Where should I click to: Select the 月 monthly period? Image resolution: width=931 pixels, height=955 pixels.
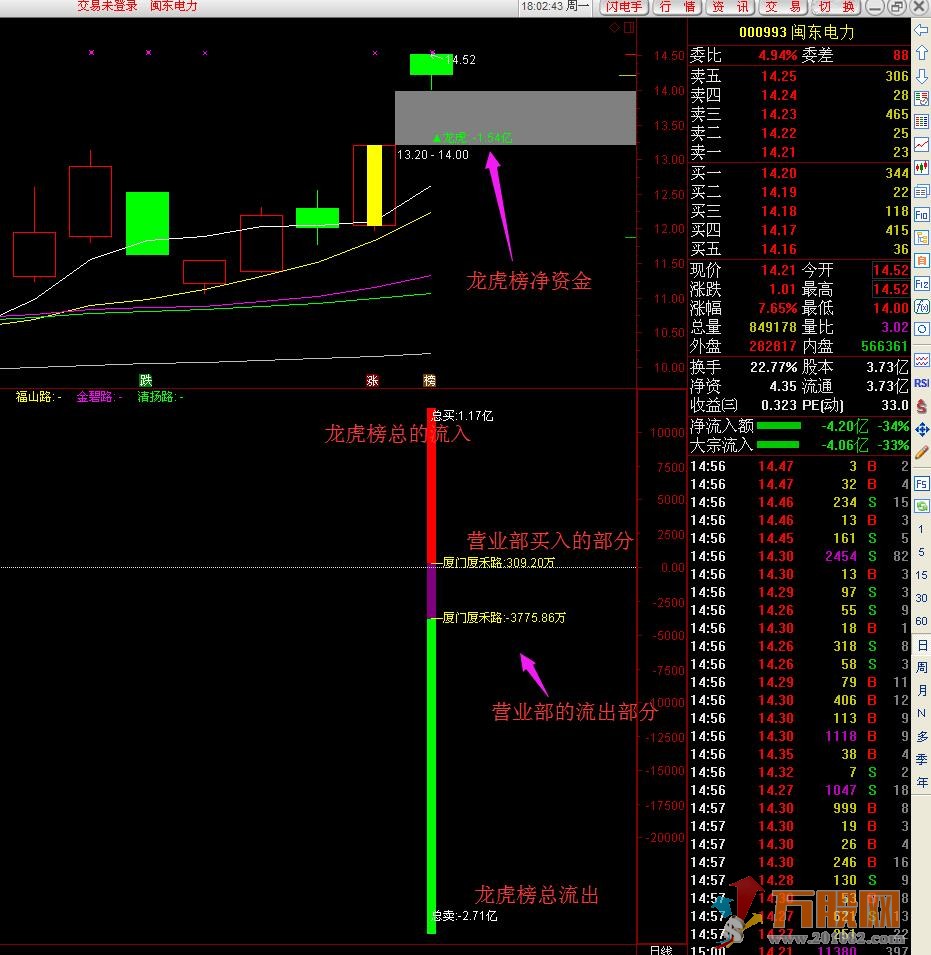point(921,691)
